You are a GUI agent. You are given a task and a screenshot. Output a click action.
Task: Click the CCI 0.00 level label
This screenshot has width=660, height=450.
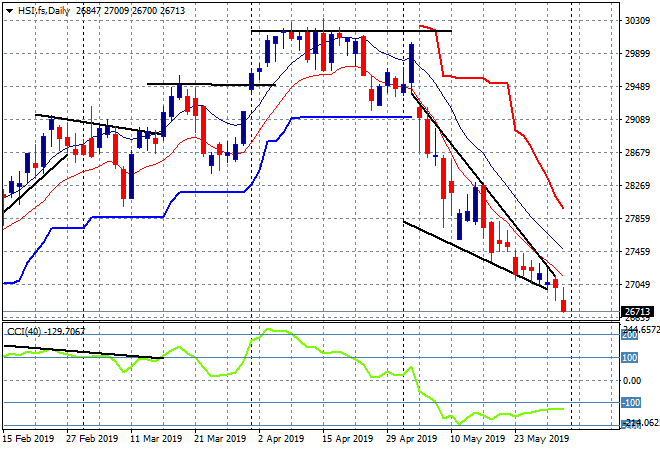click(x=631, y=381)
